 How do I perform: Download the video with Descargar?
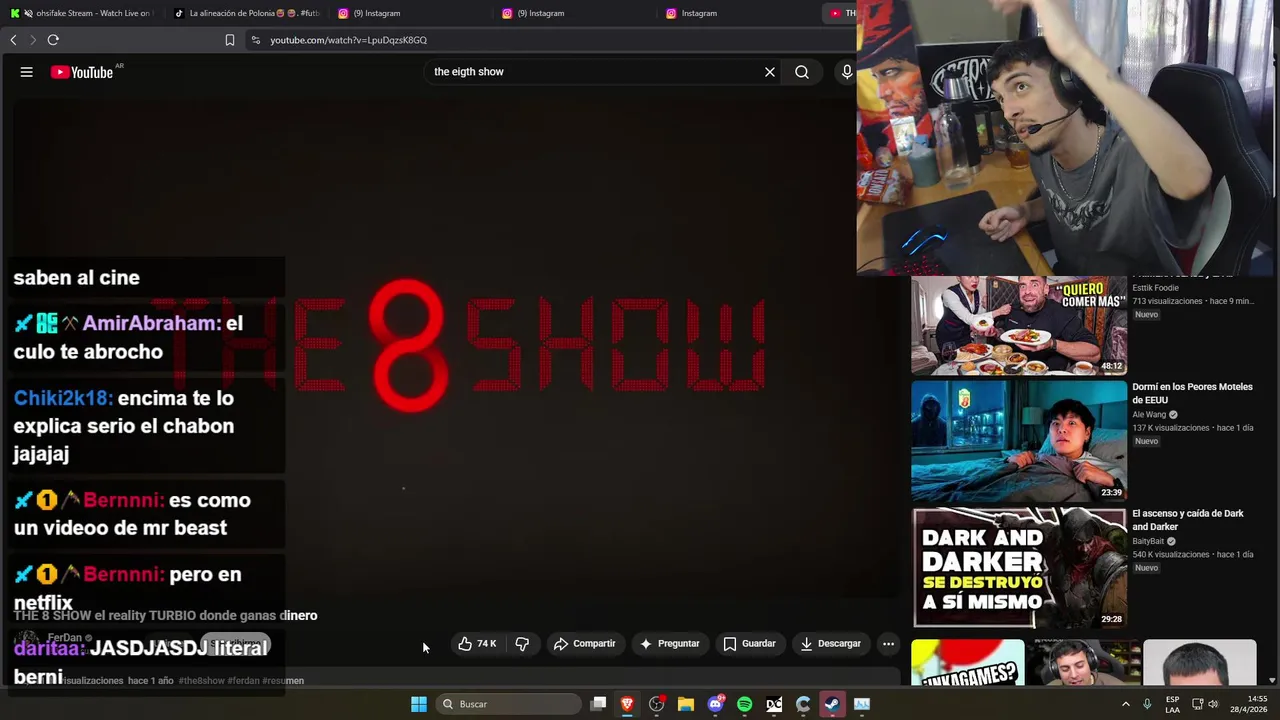coord(830,644)
